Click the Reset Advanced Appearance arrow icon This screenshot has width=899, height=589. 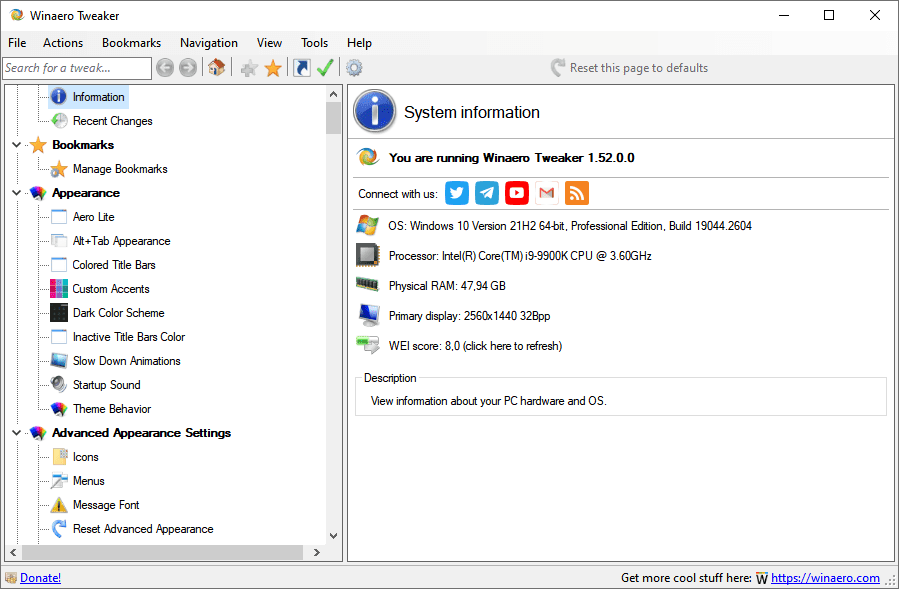tap(59, 529)
